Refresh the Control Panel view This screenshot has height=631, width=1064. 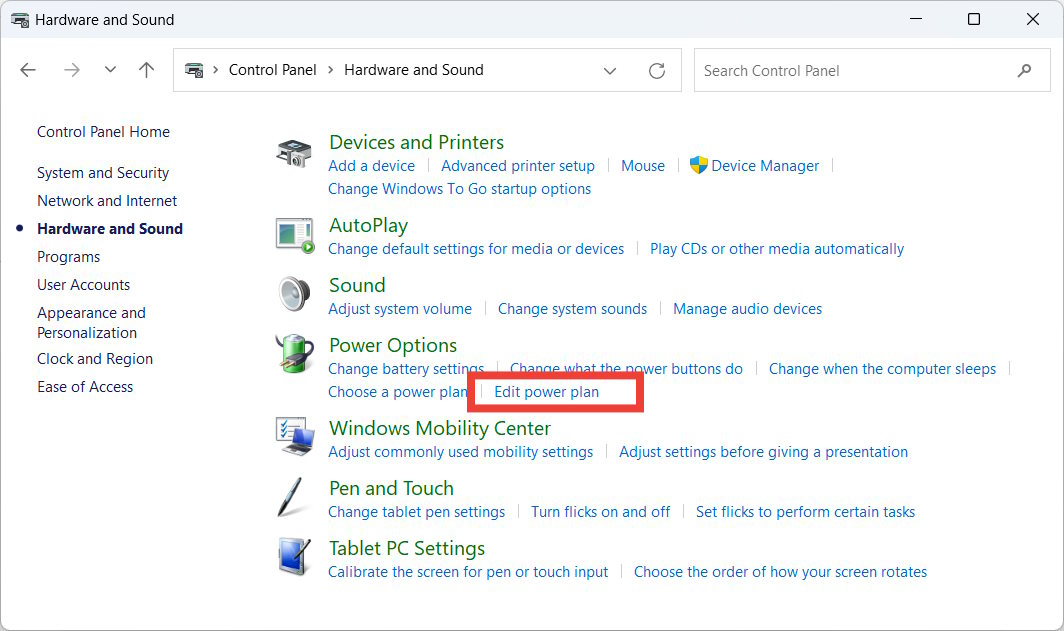(x=657, y=70)
